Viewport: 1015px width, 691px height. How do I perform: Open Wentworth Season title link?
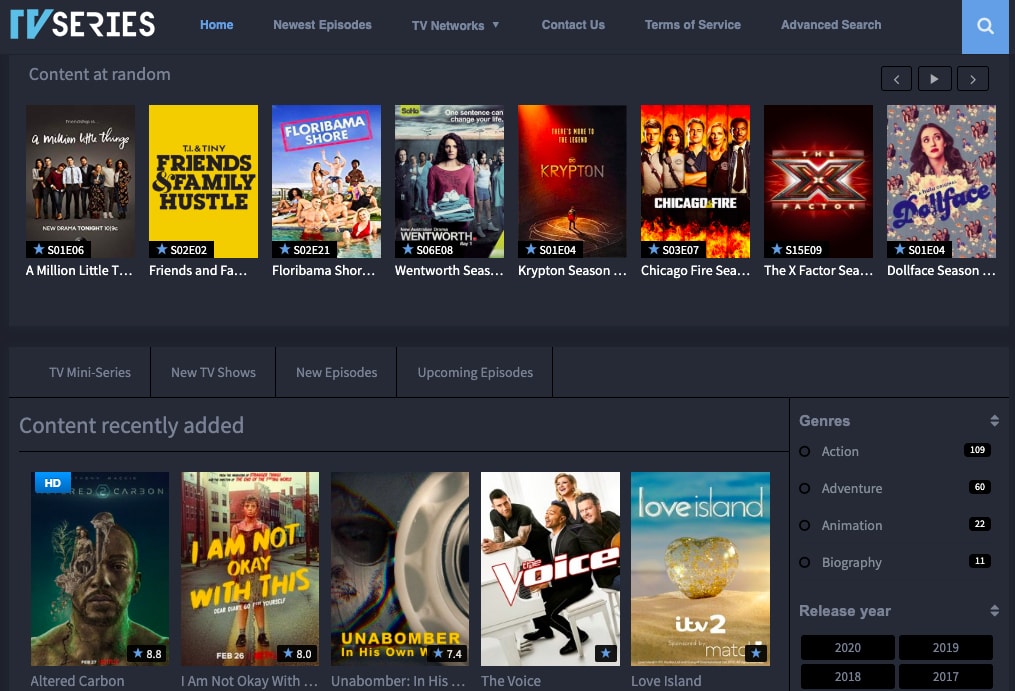tap(449, 271)
